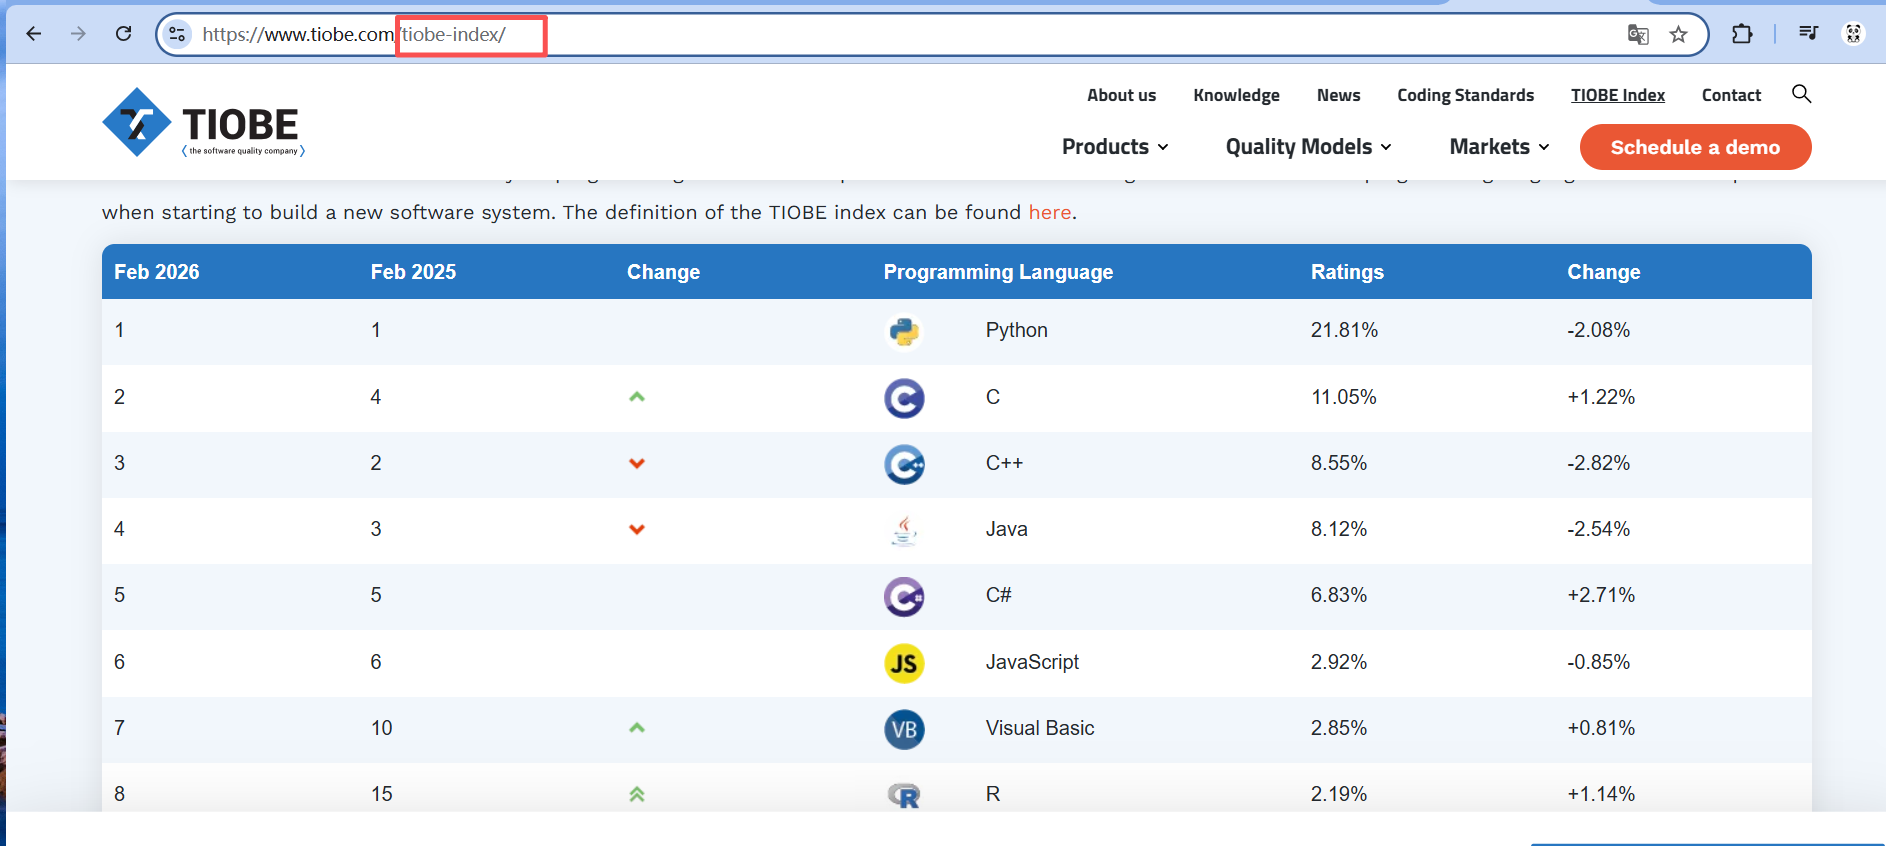The height and width of the screenshot is (846, 1886).
Task: Click the site search magnifier icon
Action: coord(1801,94)
